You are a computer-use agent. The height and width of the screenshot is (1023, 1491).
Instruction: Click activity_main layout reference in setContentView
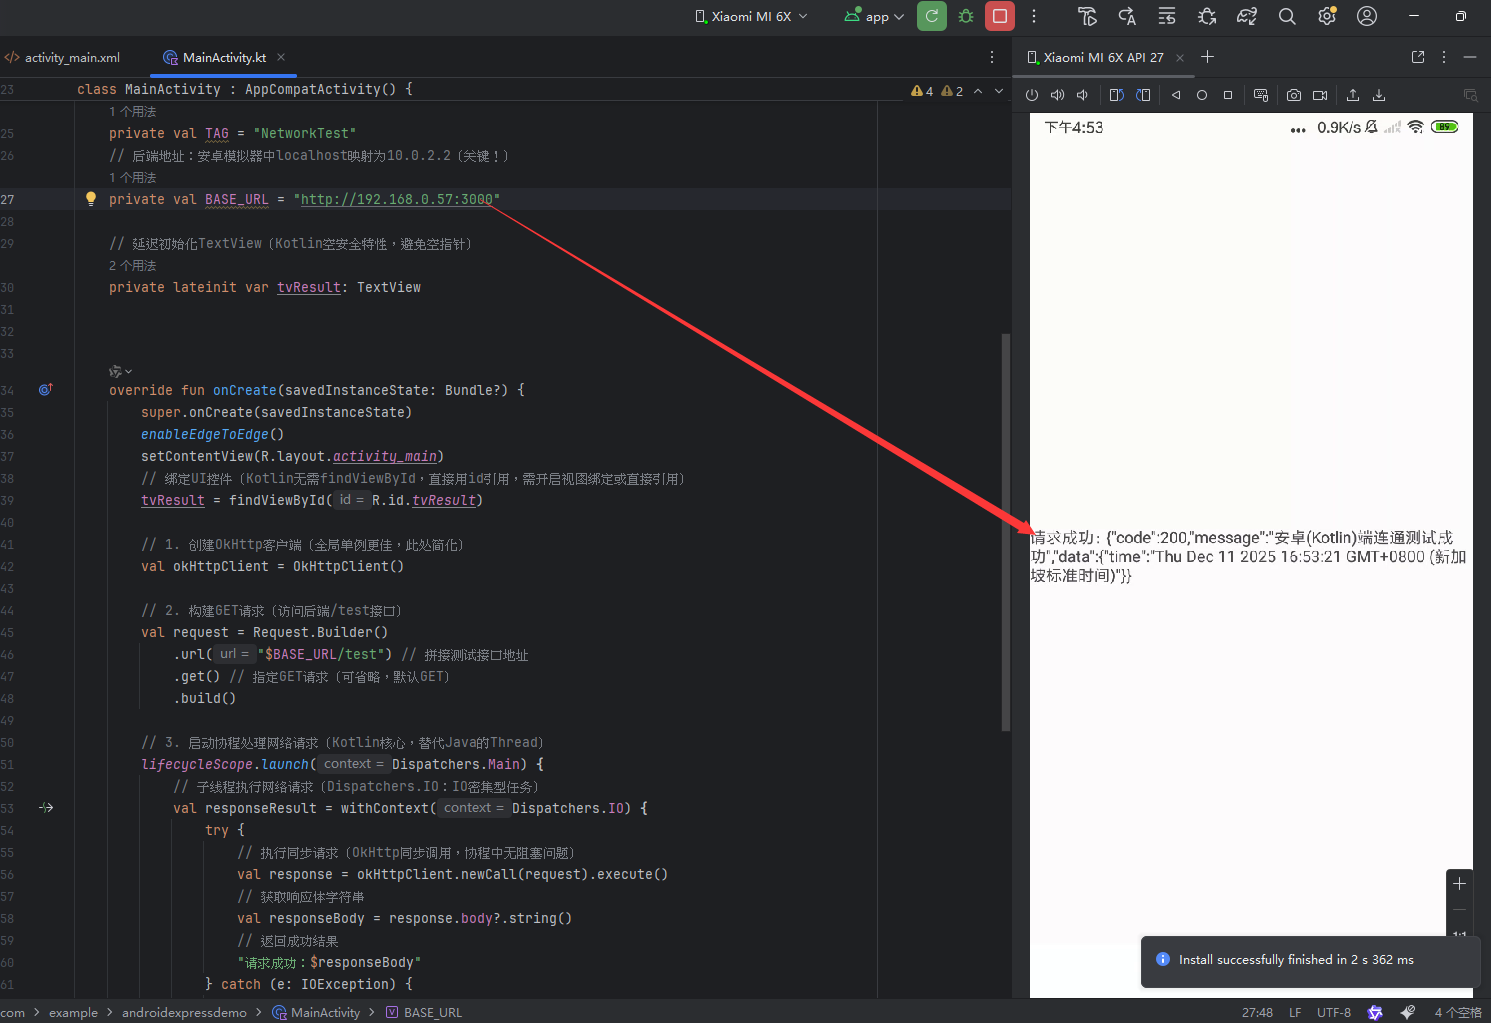tap(385, 457)
